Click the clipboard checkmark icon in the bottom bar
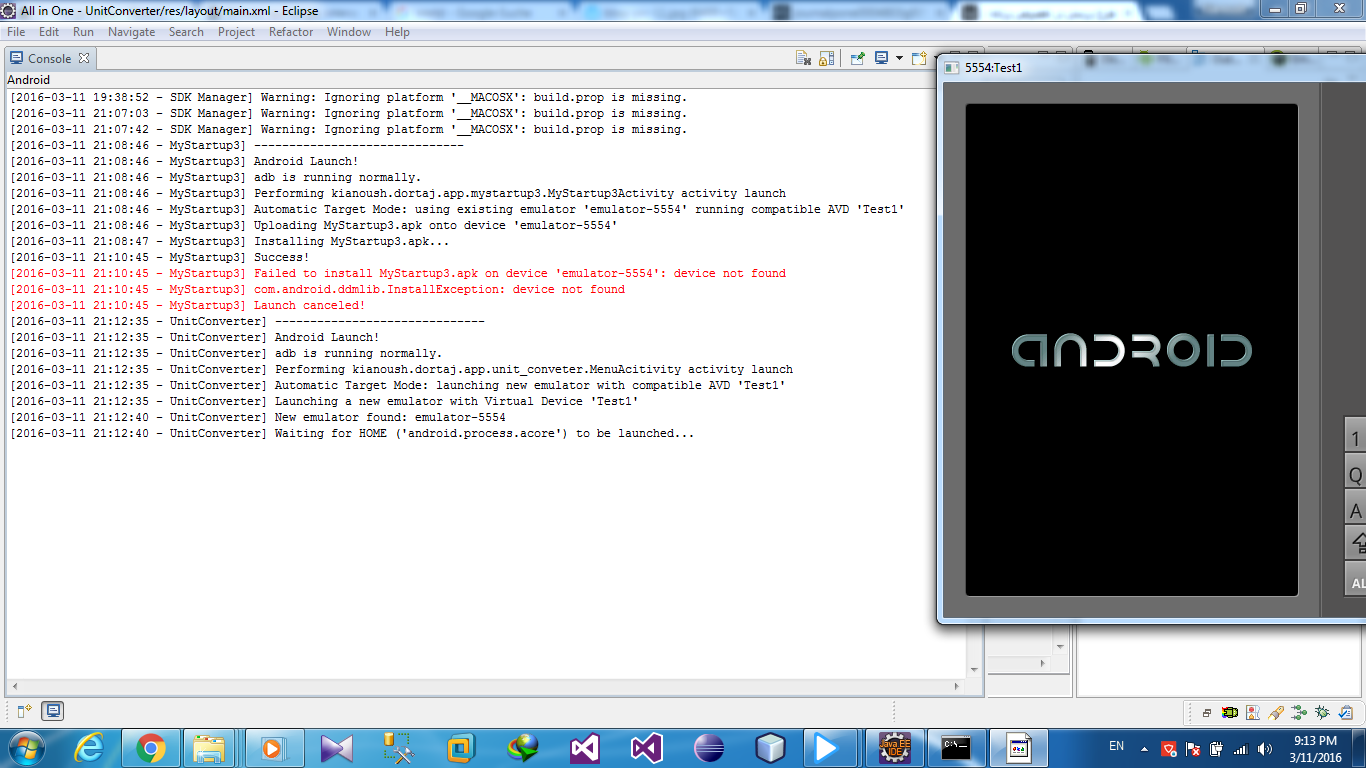The height and width of the screenshot is (768, 1366). 1346,713
